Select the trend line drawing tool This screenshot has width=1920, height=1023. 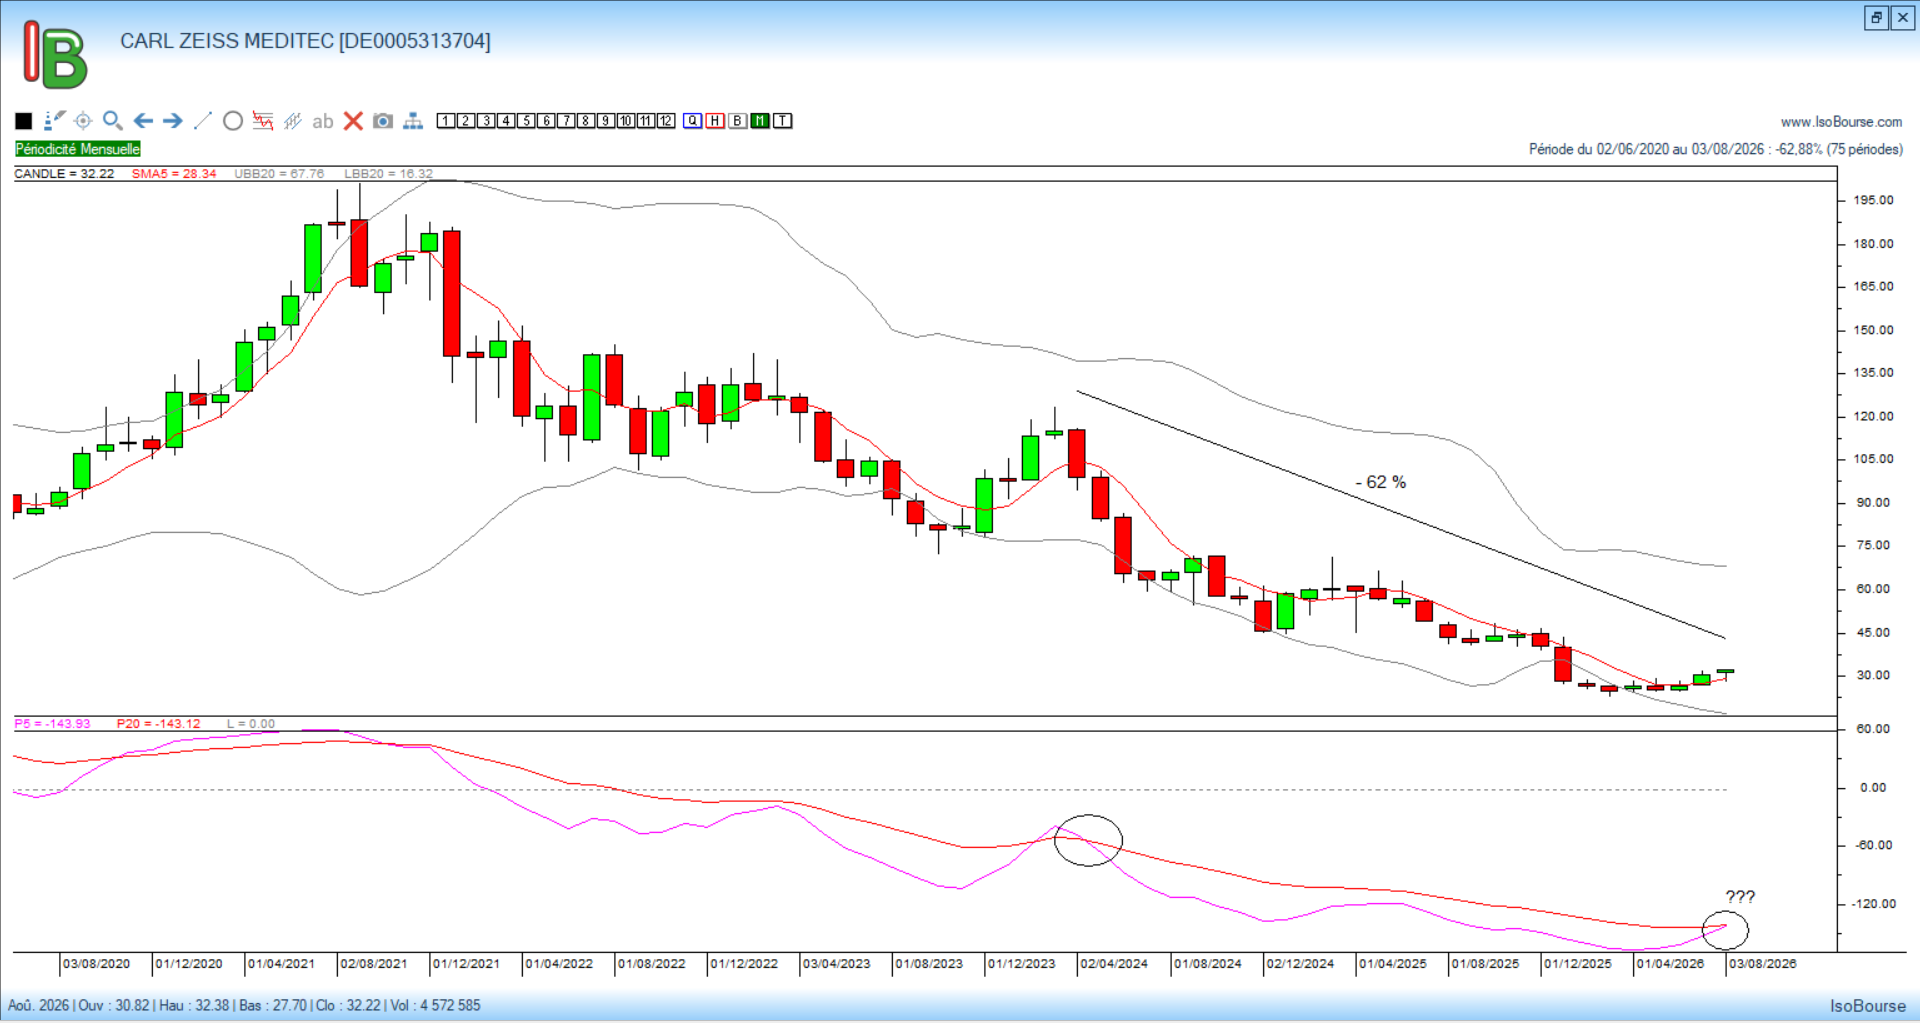(203, 121)
